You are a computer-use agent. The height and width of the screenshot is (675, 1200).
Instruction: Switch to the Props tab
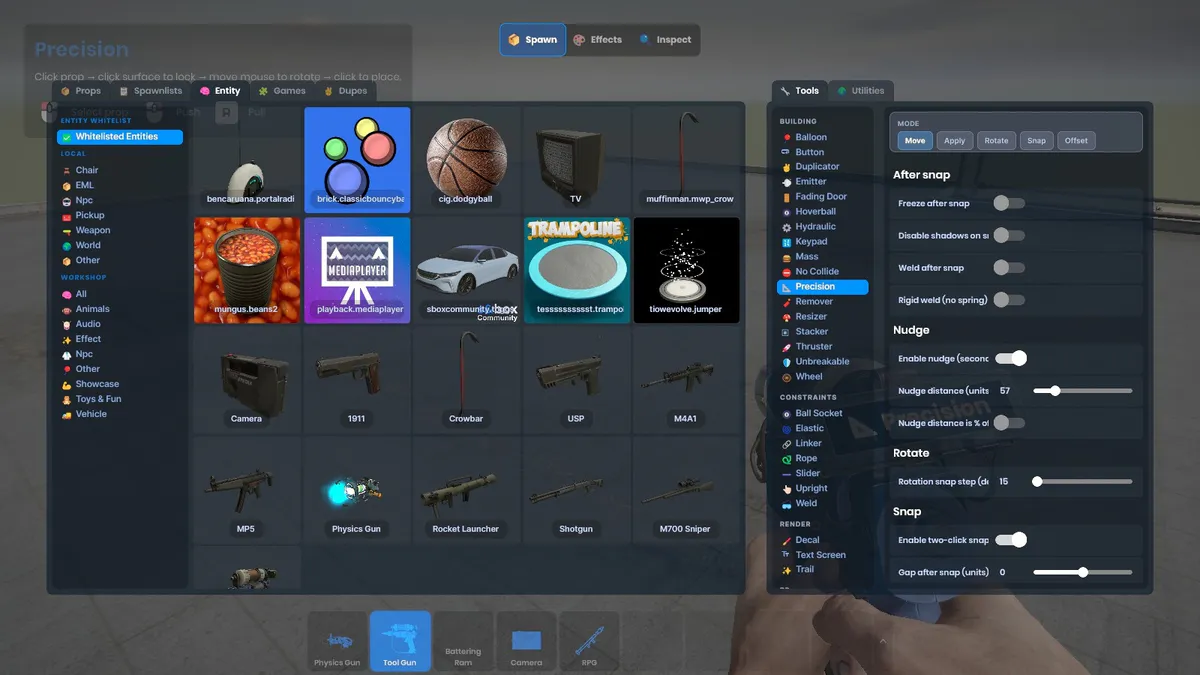tap(81, 91)
